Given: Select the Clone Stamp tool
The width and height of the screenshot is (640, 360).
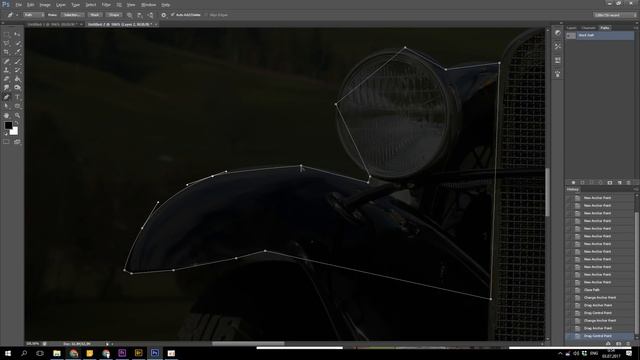Looking at the screenshot, I should click(6, 70).
